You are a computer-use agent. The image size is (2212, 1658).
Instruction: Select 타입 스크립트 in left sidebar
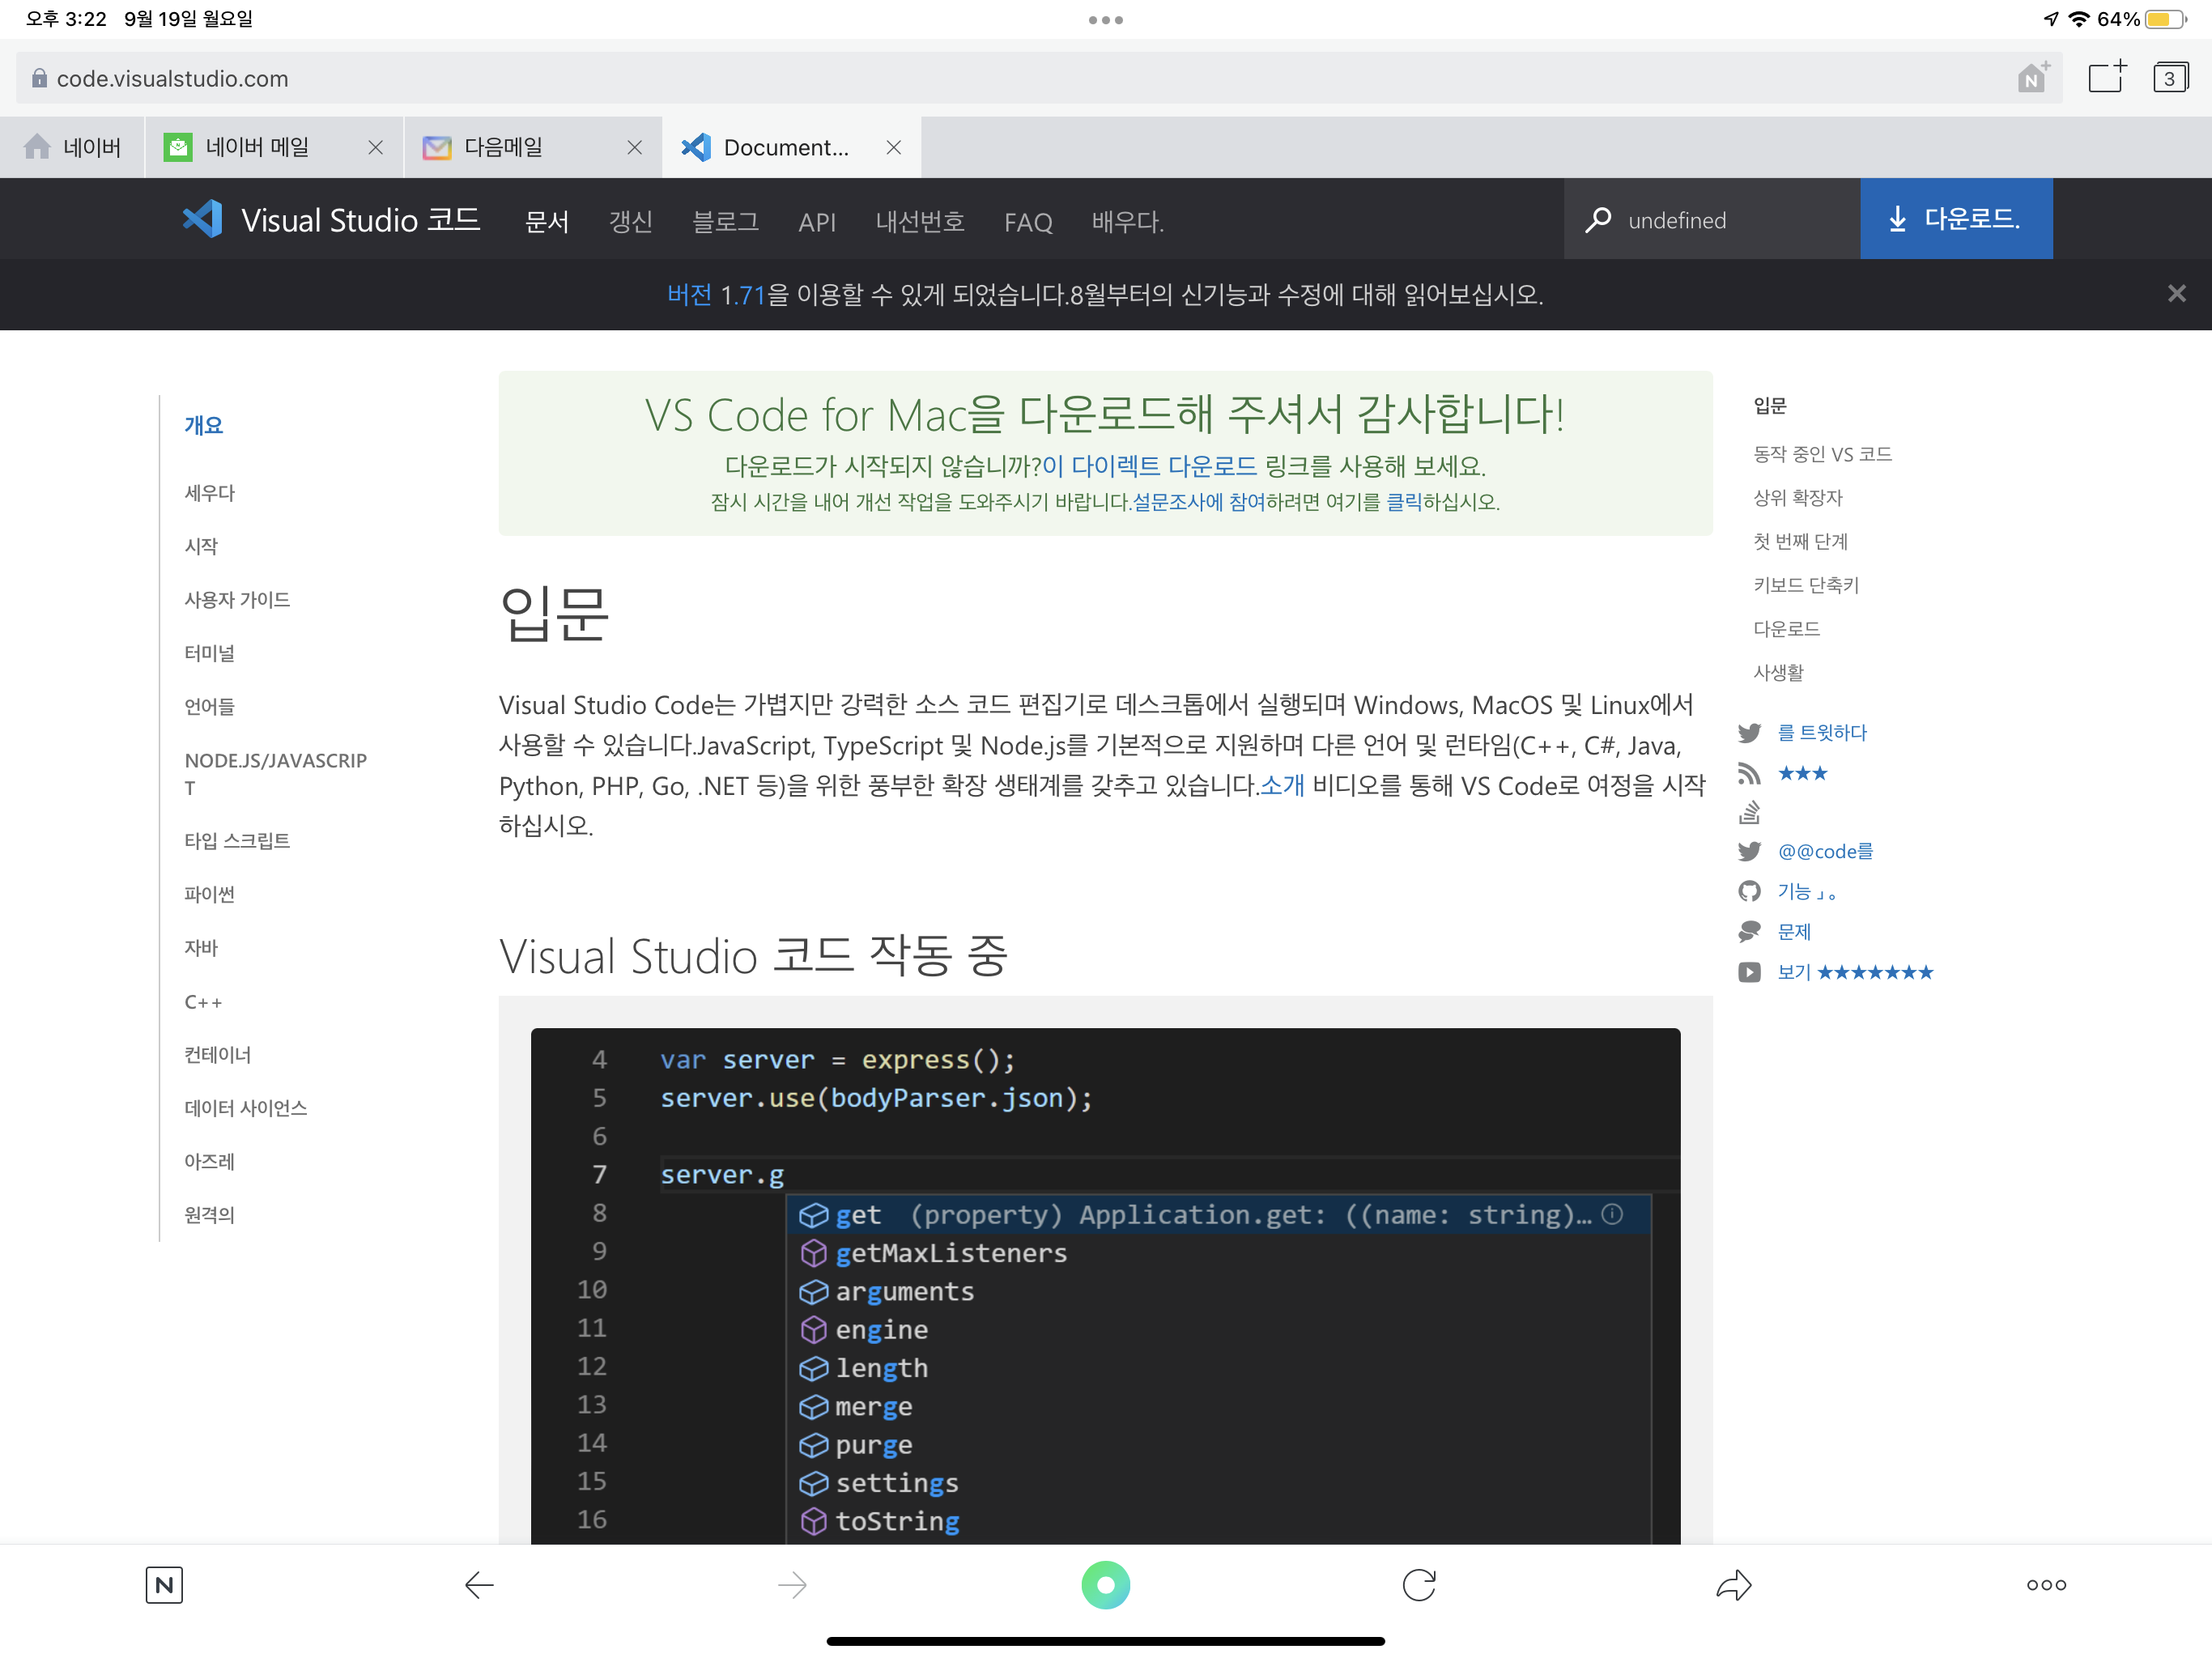(x=237, y=840)
